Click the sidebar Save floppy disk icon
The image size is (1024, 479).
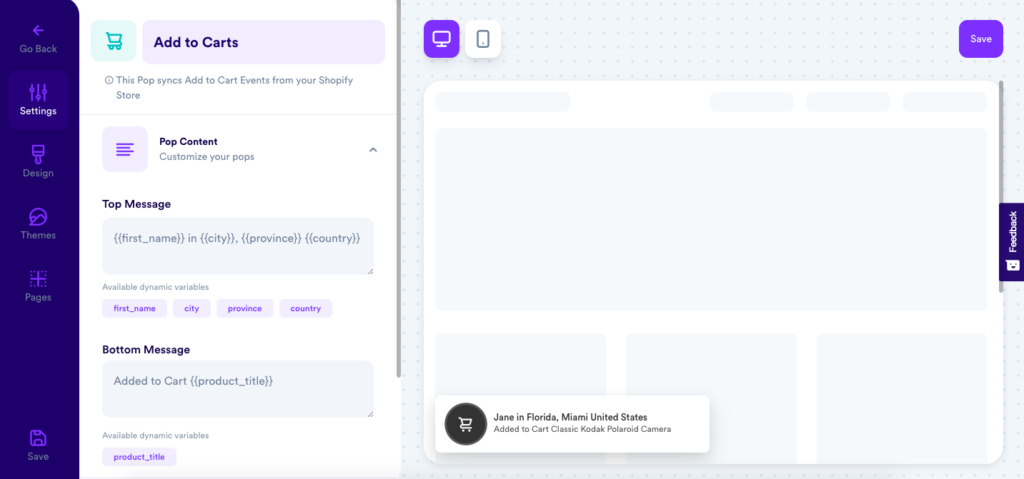click(x=38, y=438)
